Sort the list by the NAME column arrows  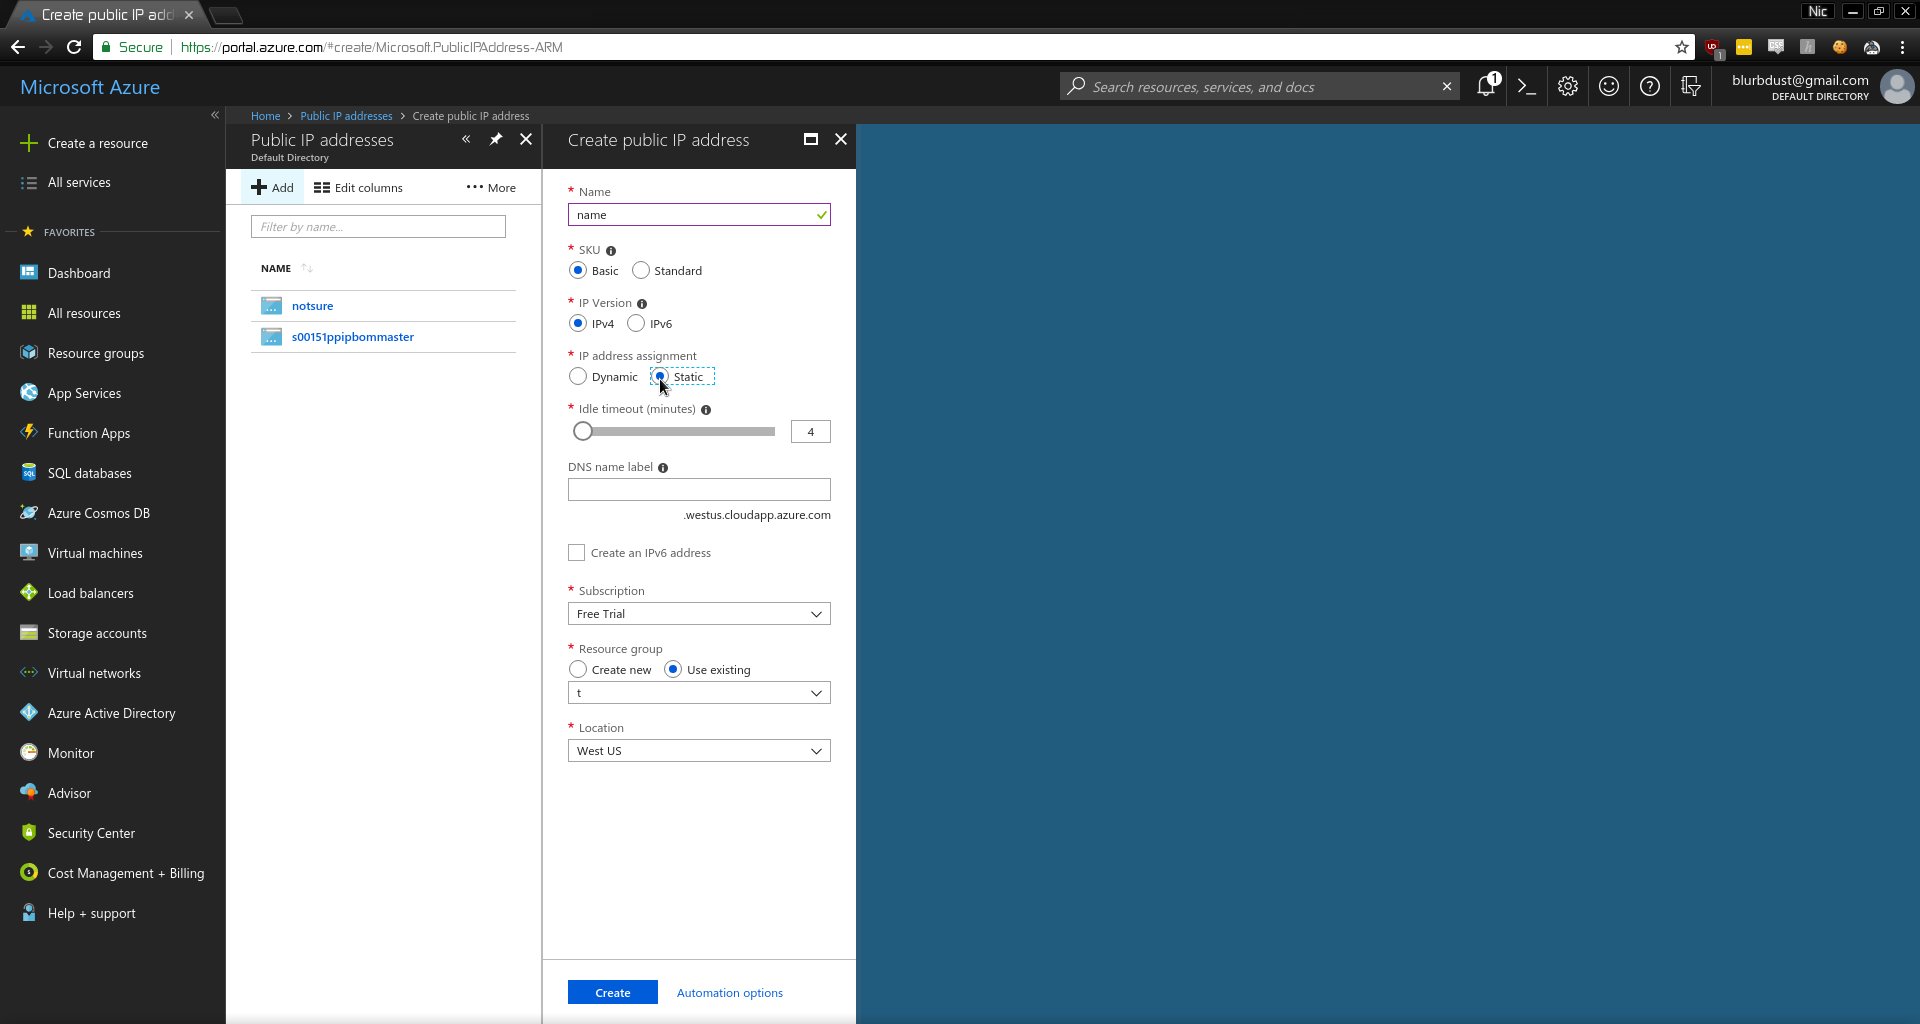307,268
